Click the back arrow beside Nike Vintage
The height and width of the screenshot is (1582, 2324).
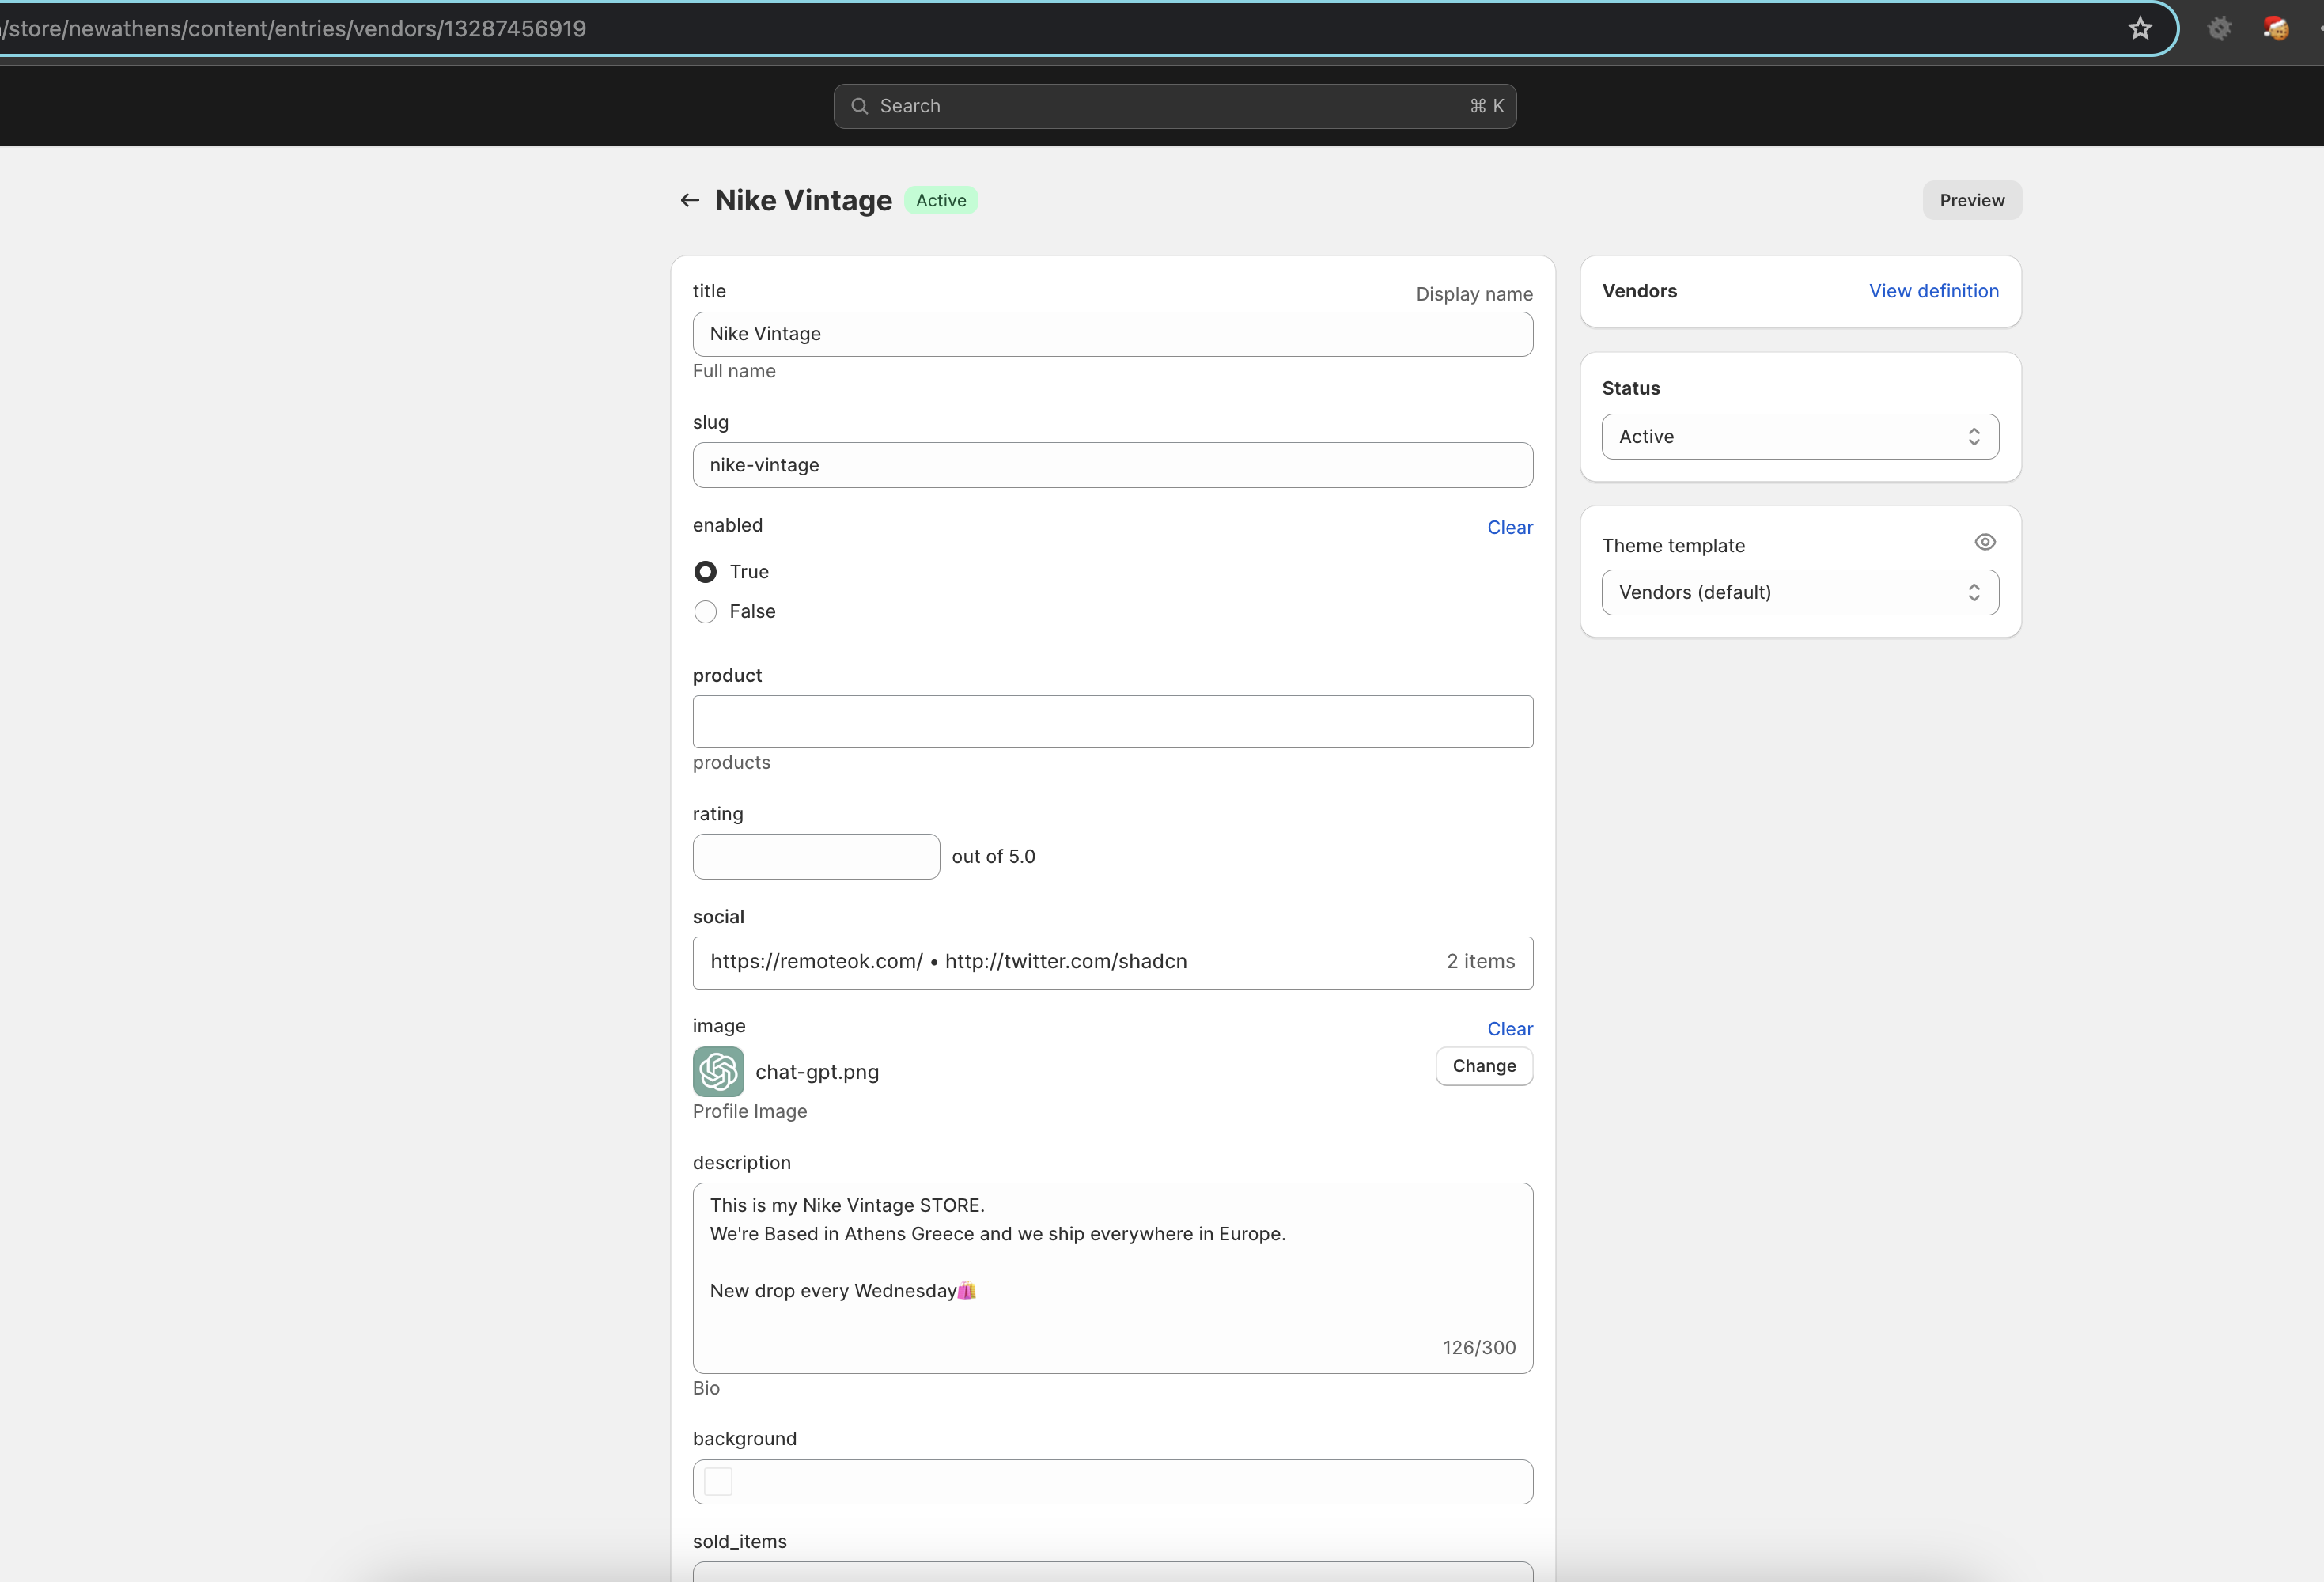point(689,200)
